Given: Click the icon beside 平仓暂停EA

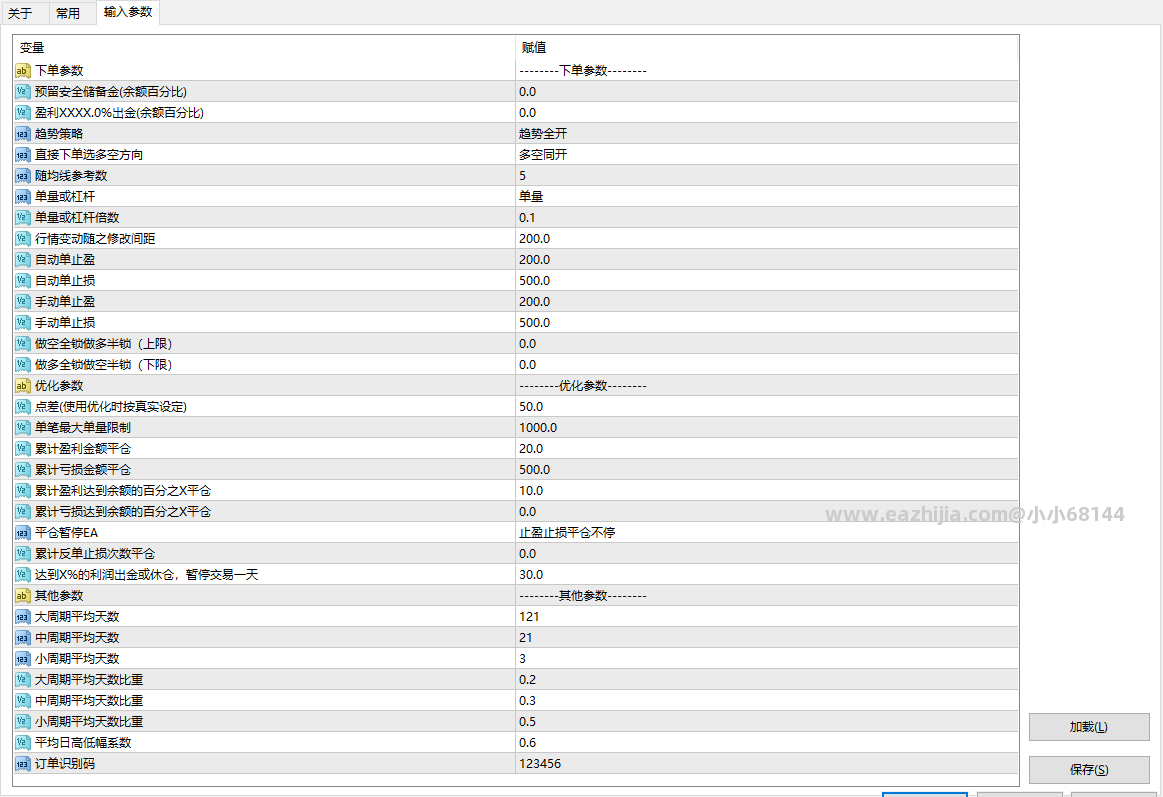Looking at the screenshot, I should [x=22, y=533].
